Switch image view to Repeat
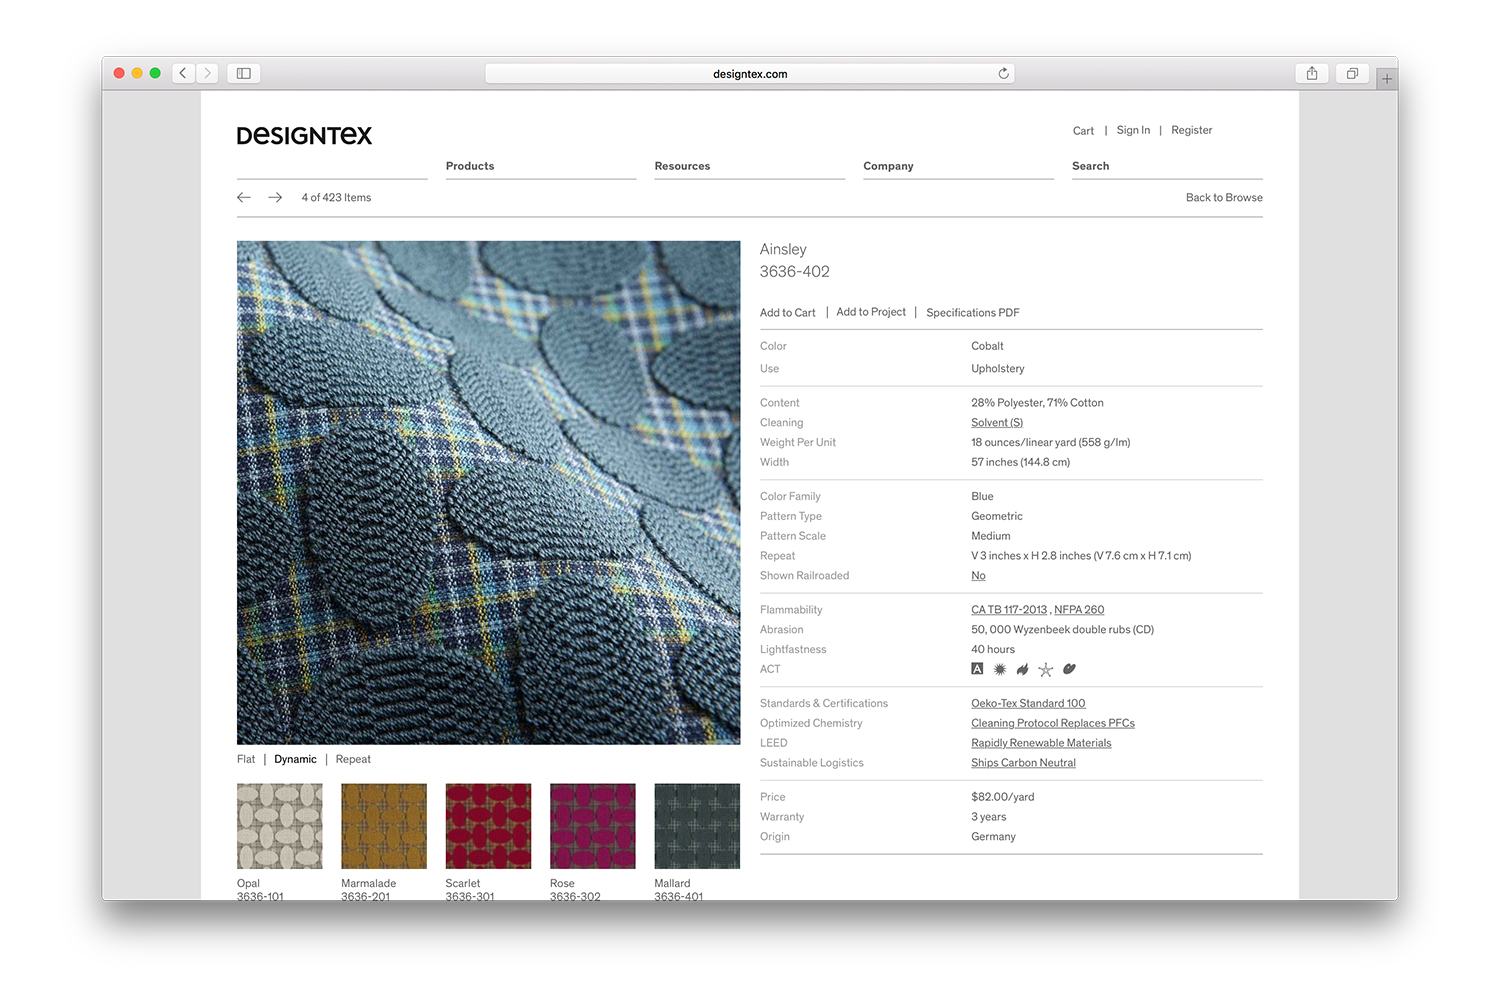Screen dimensions: 1500x1000 pyautogui.click(x=353, y=760)
